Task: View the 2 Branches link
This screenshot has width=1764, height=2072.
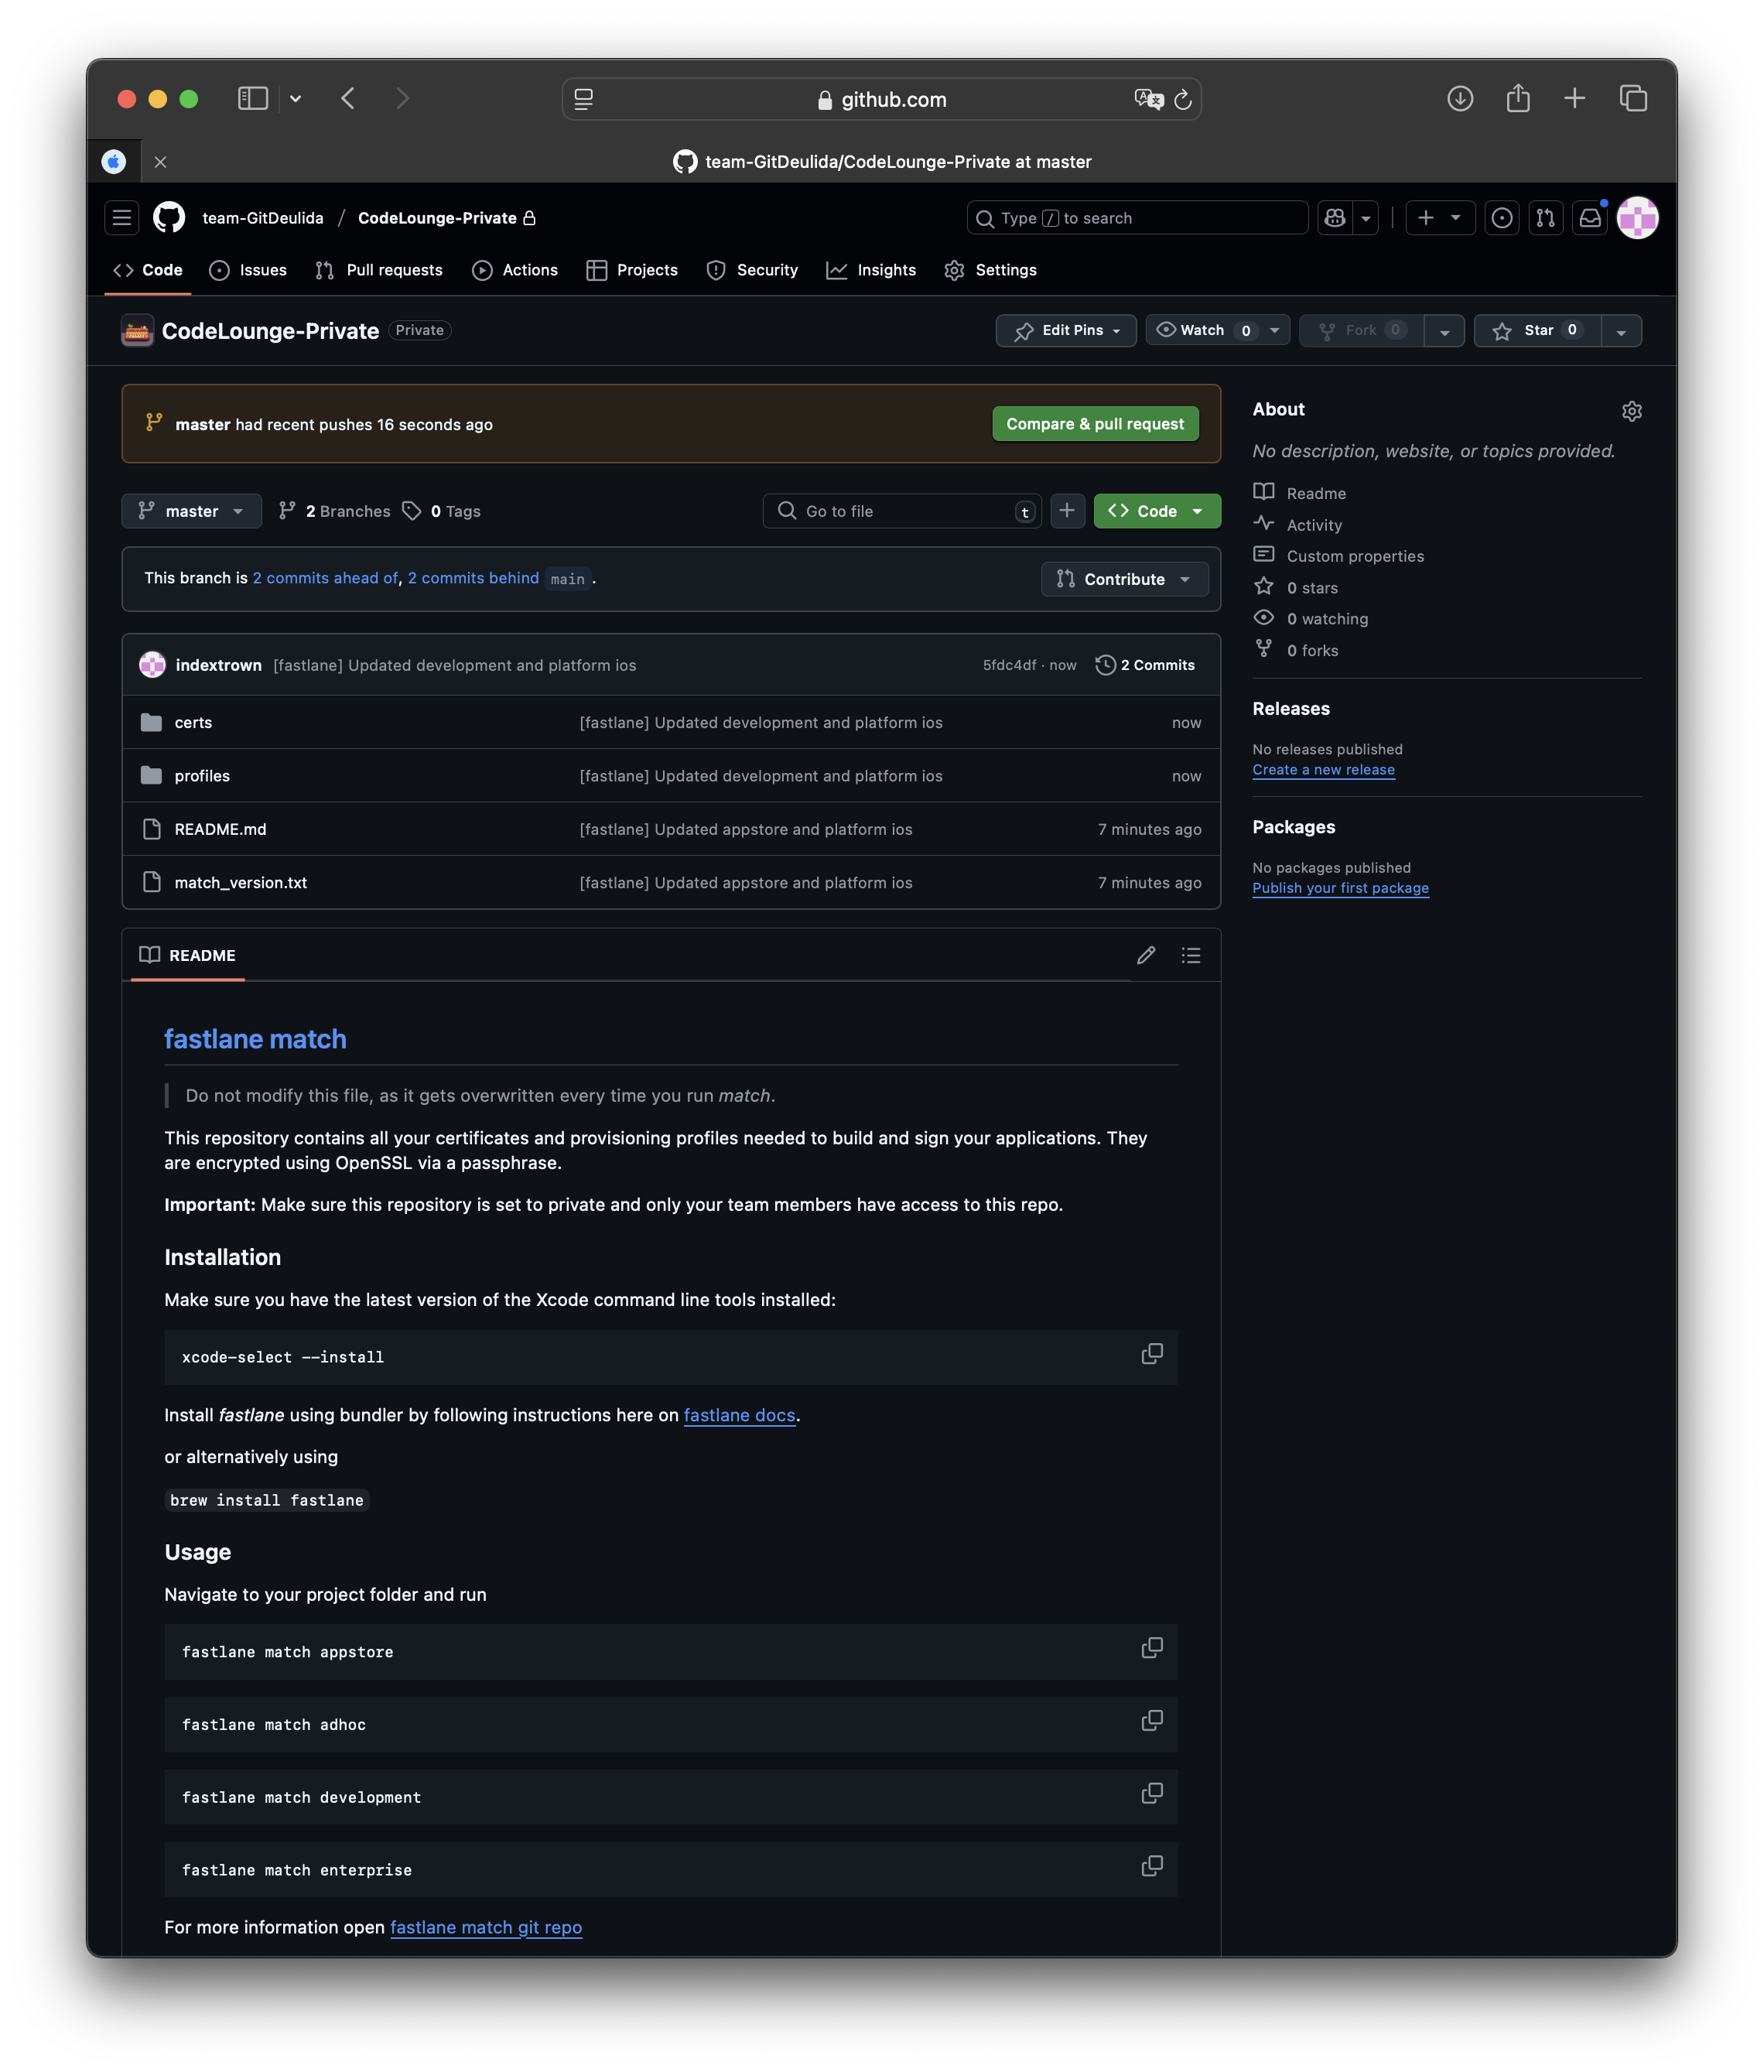Action: (335, 511)
